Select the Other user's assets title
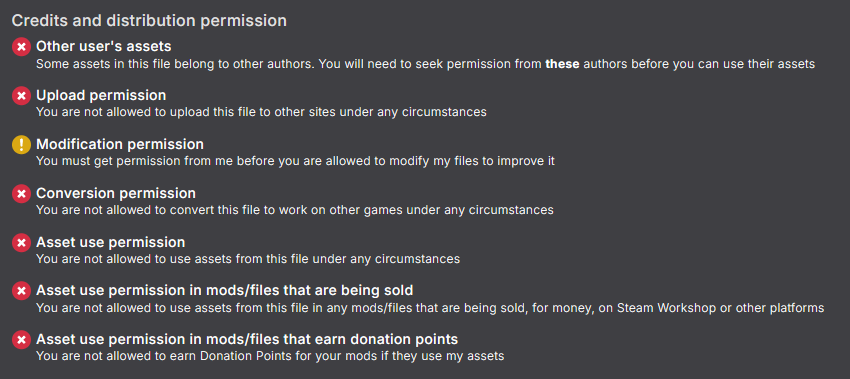 coord(104,46)
